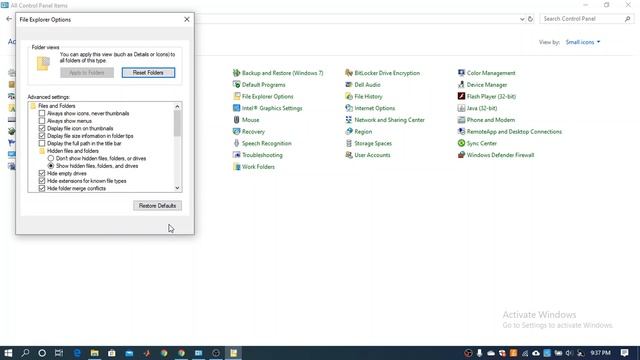Expand the address bar history dropdown arrow
Viewport: 640px width, 360px height.
522,19
